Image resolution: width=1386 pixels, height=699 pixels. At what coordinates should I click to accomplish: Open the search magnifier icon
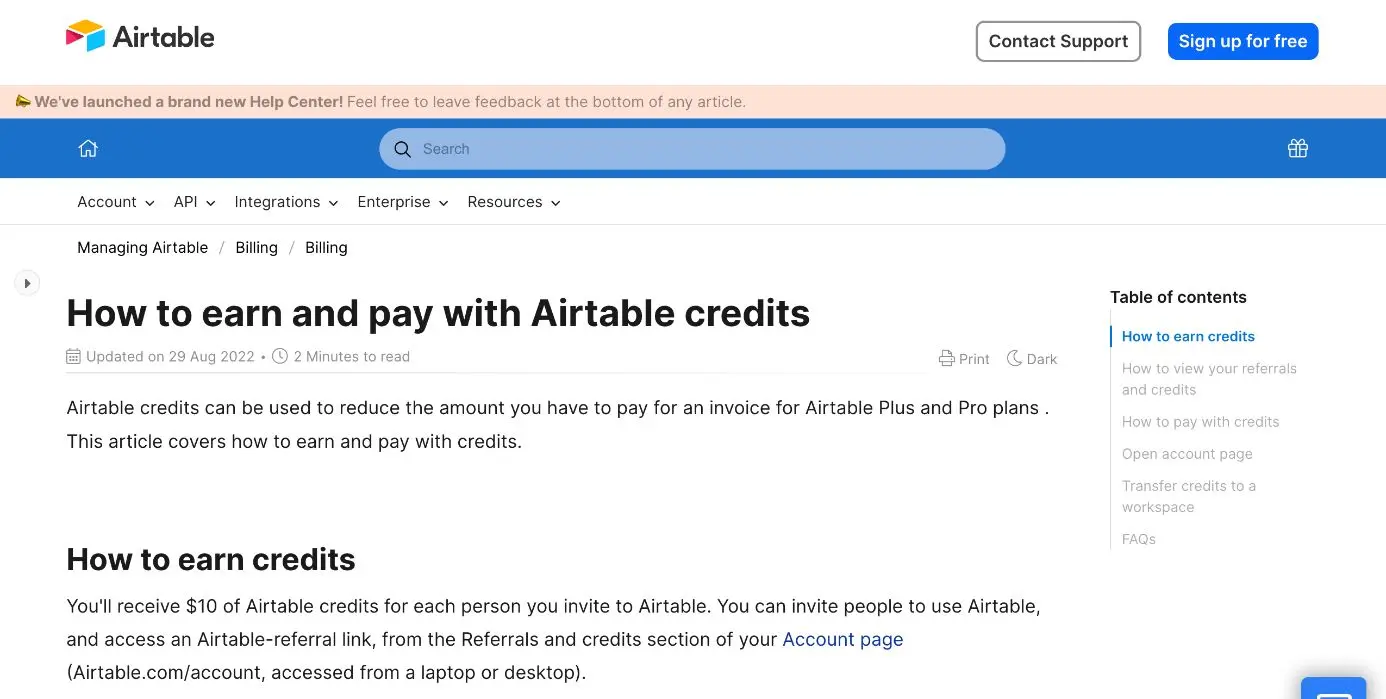tap(403, 148)
